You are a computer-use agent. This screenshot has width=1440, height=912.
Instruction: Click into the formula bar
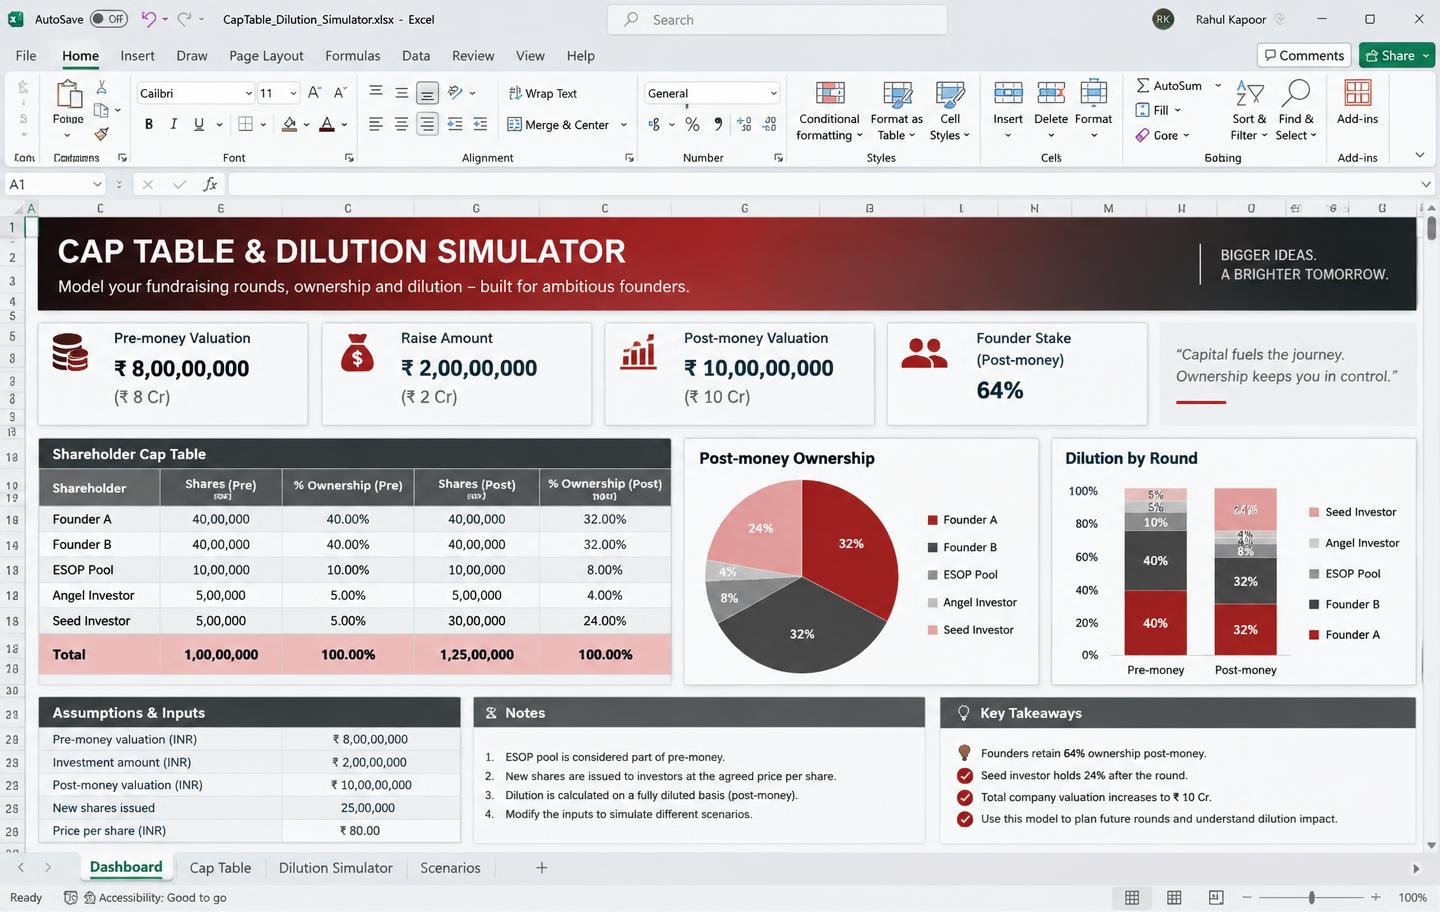(x=824, y=184)
